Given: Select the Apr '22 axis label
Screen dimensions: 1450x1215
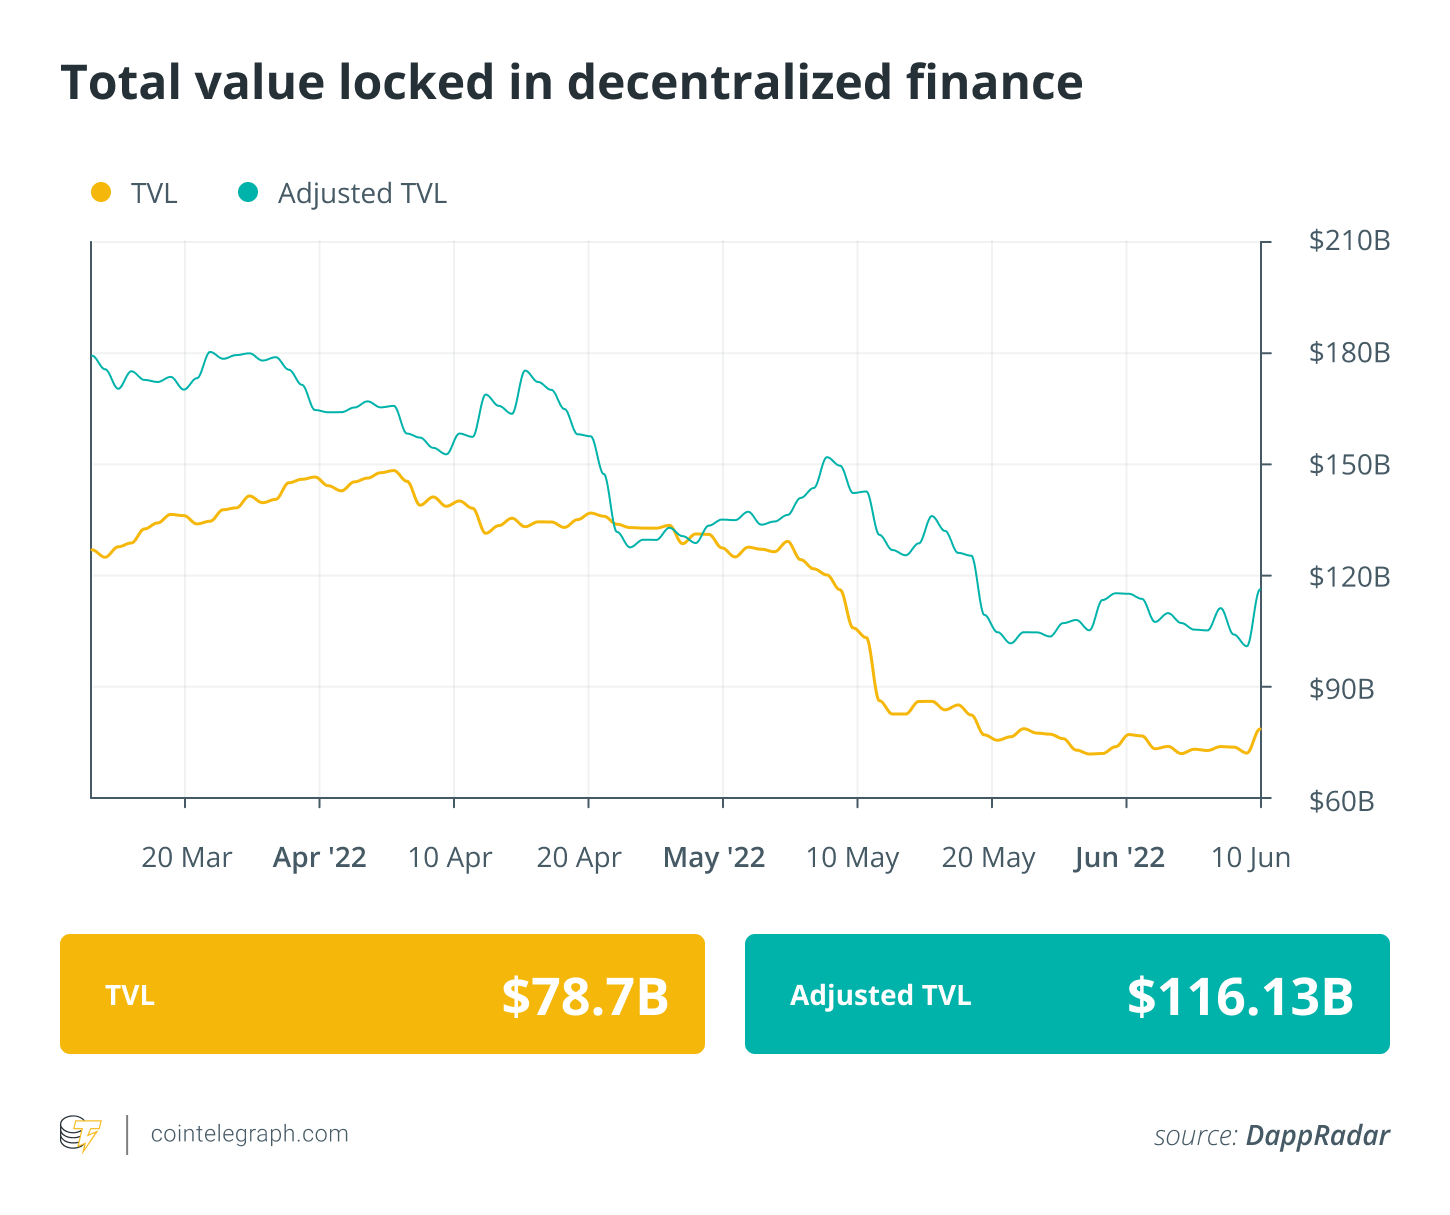Looking at the screenshot, I should click(x=320, y=858).
